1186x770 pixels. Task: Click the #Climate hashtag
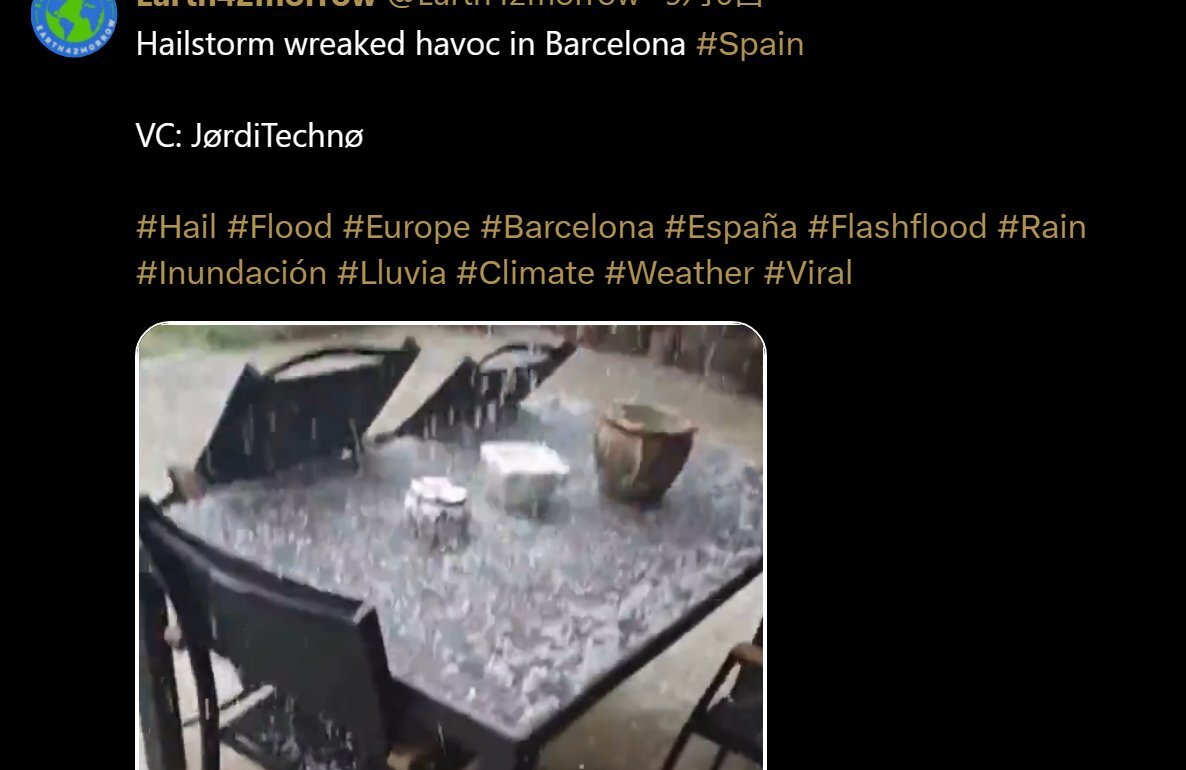[x=525, y=273]
